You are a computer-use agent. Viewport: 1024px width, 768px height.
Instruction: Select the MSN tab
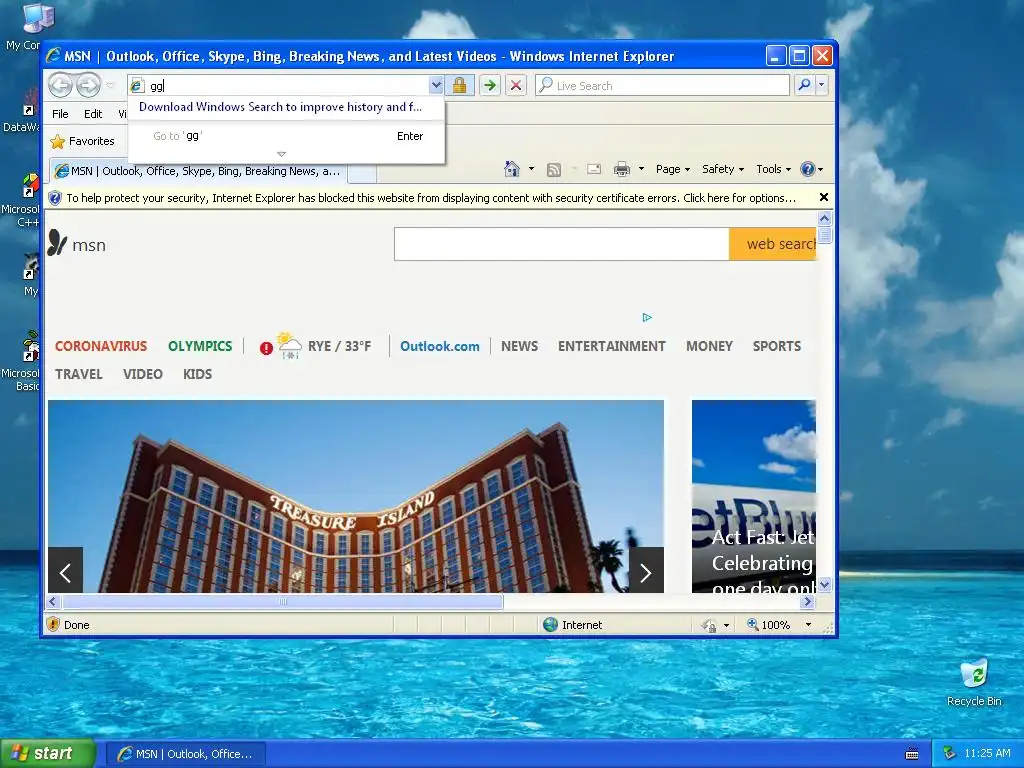(x=198, y=171)
